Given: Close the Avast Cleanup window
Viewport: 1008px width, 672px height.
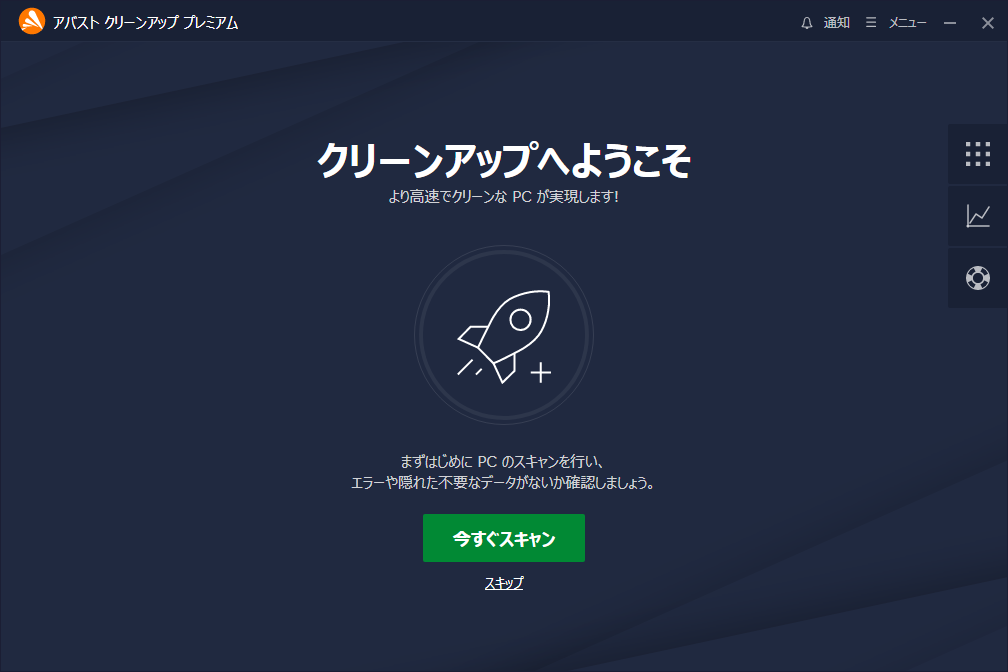Looking at the screenshot, I should [x=987, y=23].
